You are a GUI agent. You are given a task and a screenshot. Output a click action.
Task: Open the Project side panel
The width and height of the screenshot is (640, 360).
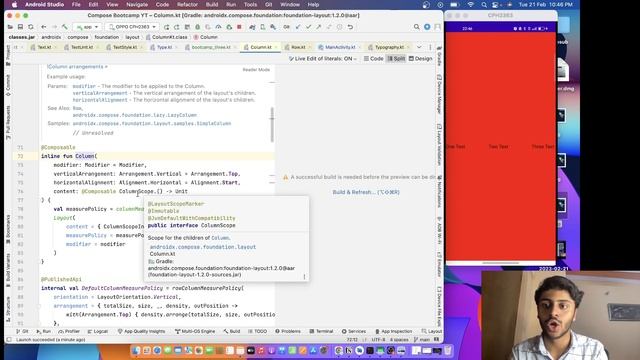point(8,56)
